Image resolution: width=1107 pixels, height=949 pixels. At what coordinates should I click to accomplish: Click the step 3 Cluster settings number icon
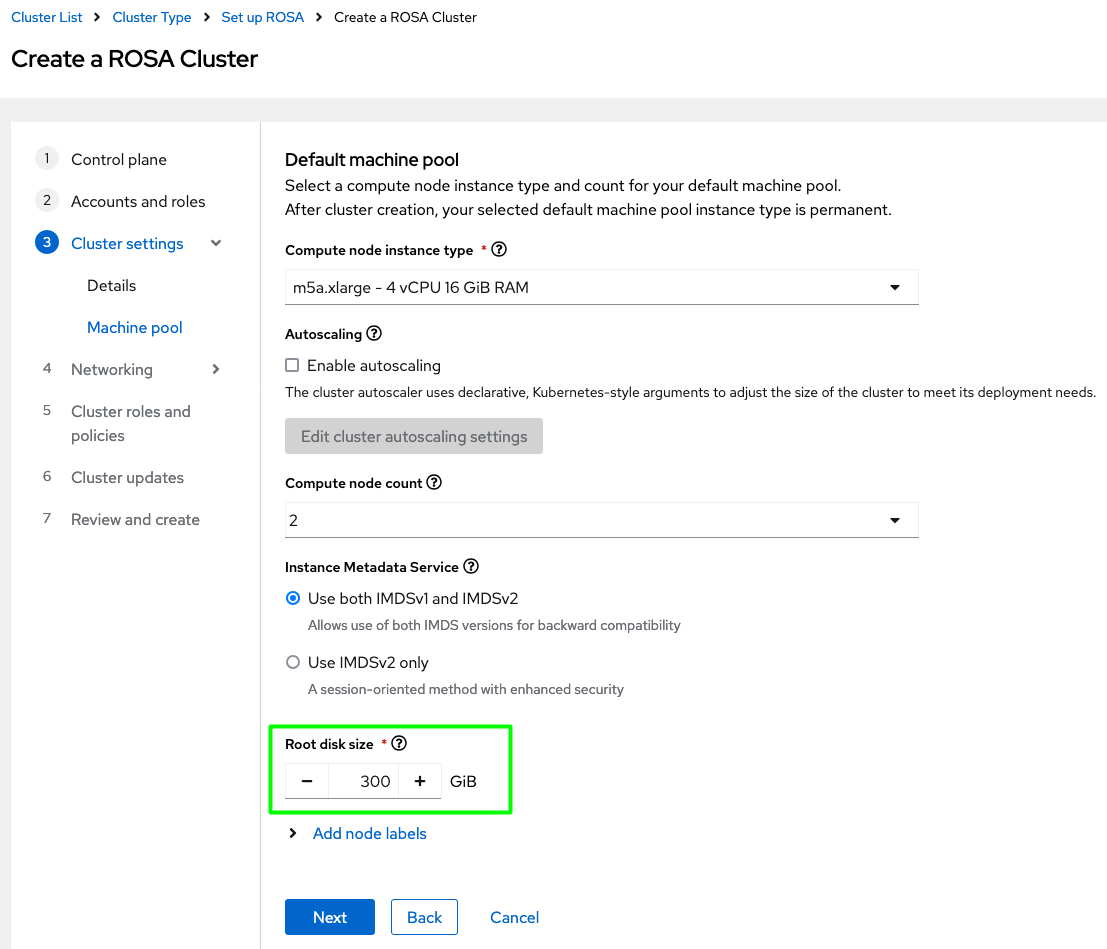(46, 243)
